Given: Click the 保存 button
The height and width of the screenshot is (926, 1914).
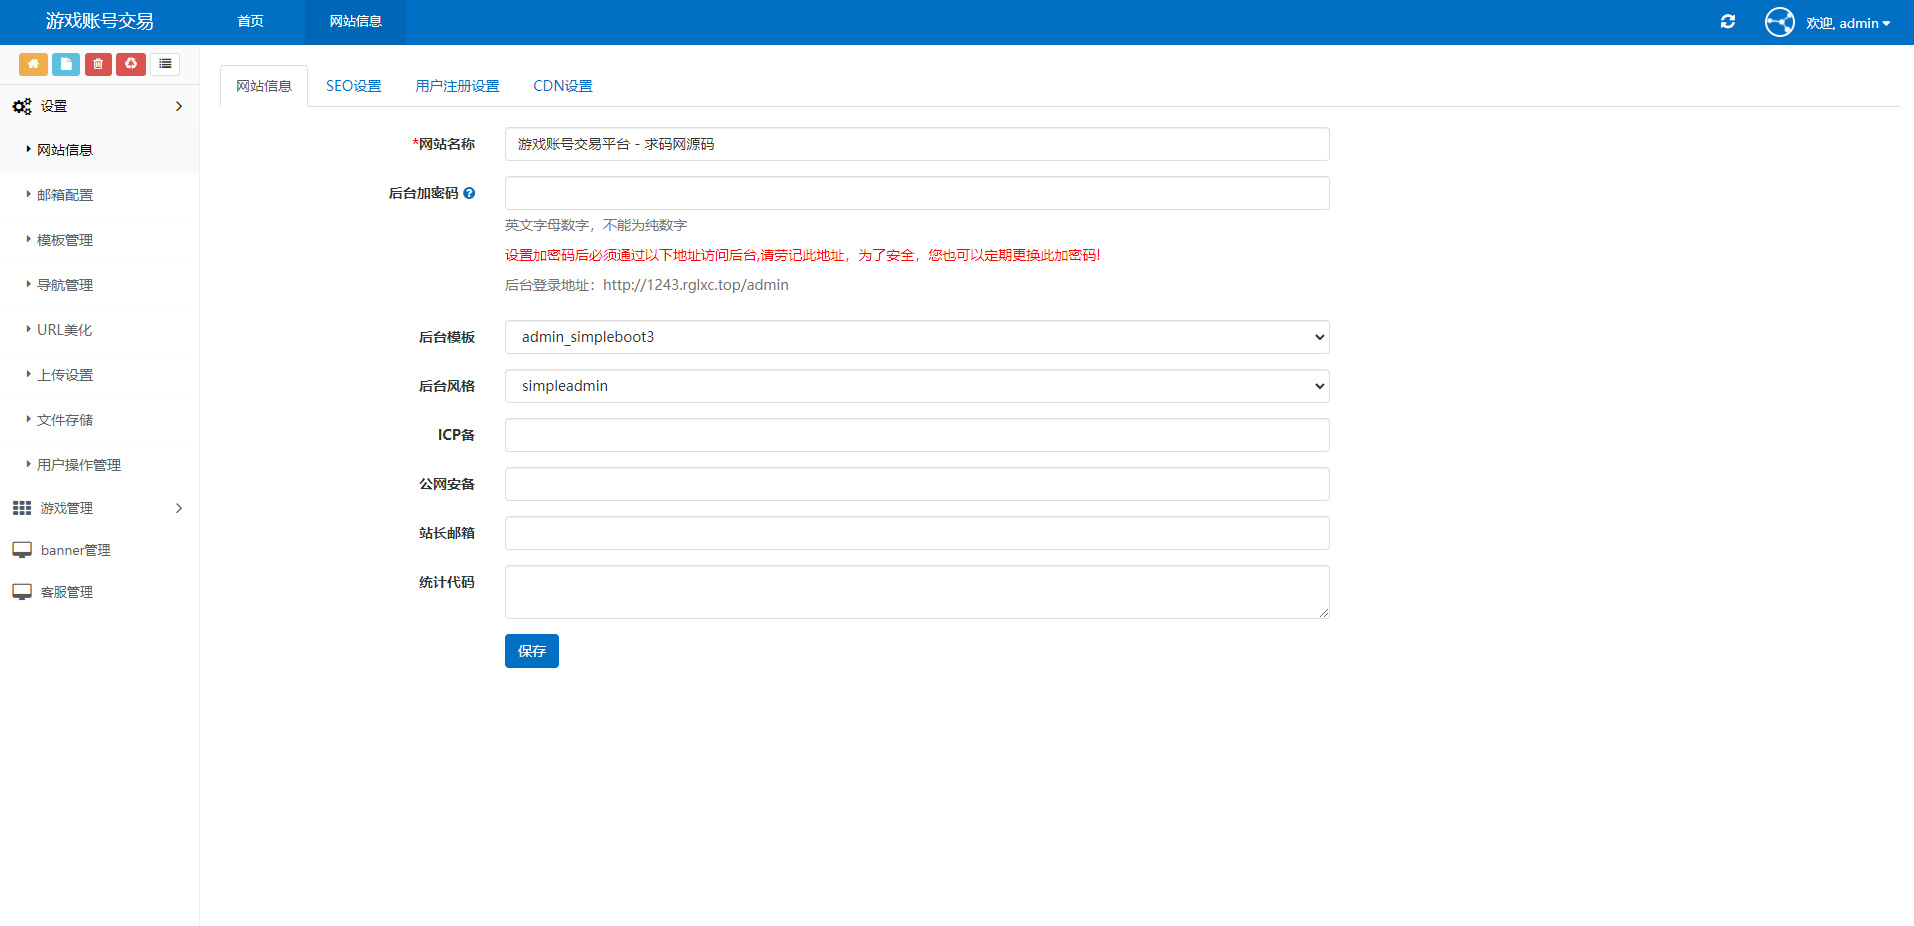Looking at the screenshot, I should click(x=531, y=651).
